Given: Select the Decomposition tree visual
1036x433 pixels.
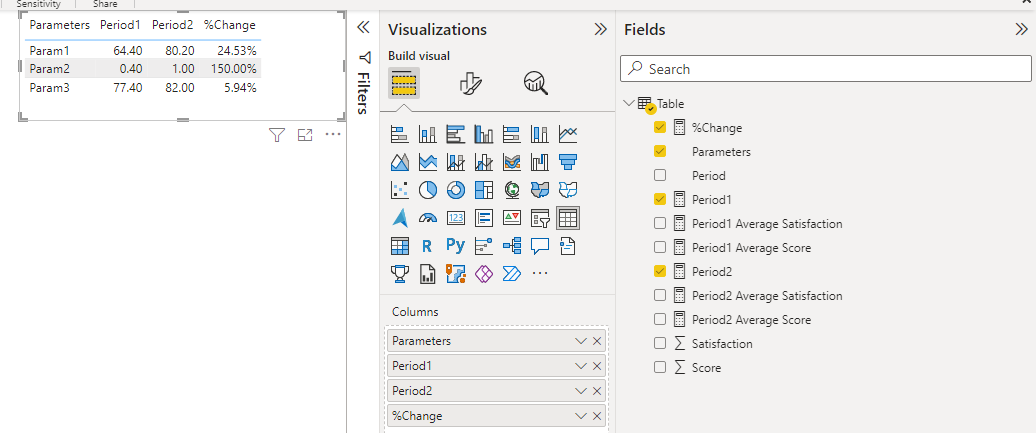Looking at the screenshot, I should (511, 246).
